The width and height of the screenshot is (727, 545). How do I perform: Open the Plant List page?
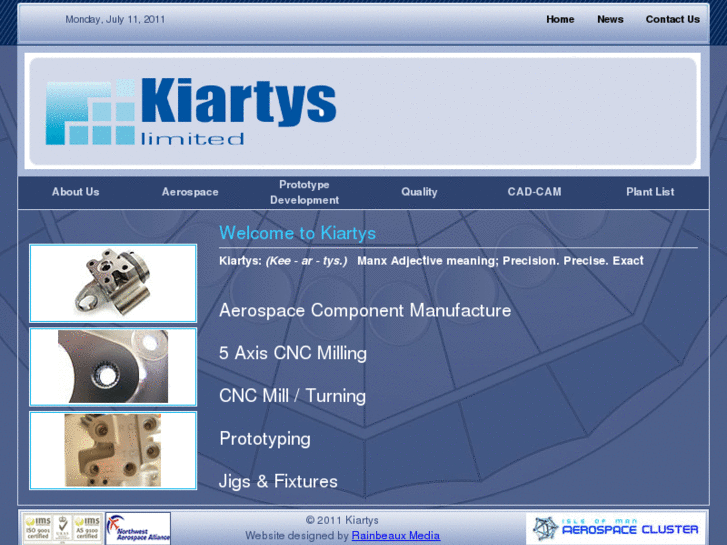(650, 192)
